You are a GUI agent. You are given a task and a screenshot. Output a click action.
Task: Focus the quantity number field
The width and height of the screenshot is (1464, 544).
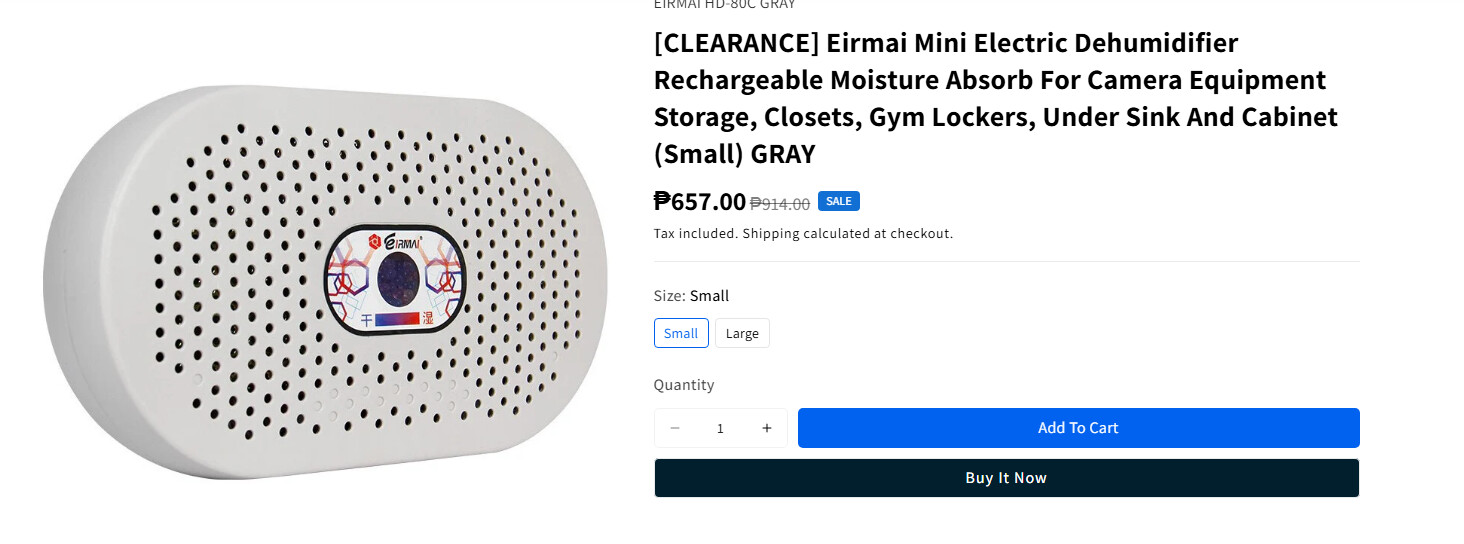click(720, 428)
